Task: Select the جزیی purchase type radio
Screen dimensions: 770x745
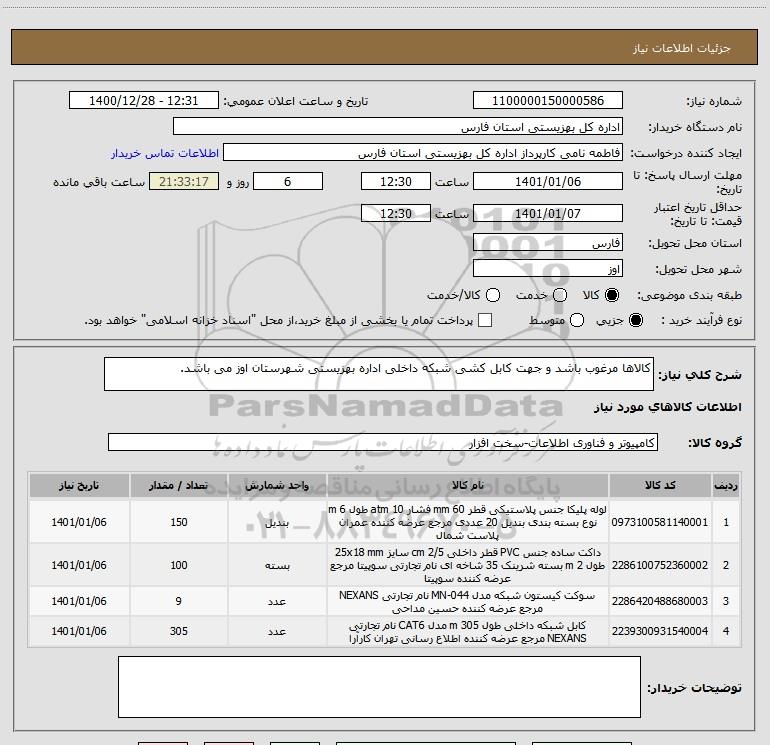Action: pyautogui.click(x=635, y=320)
